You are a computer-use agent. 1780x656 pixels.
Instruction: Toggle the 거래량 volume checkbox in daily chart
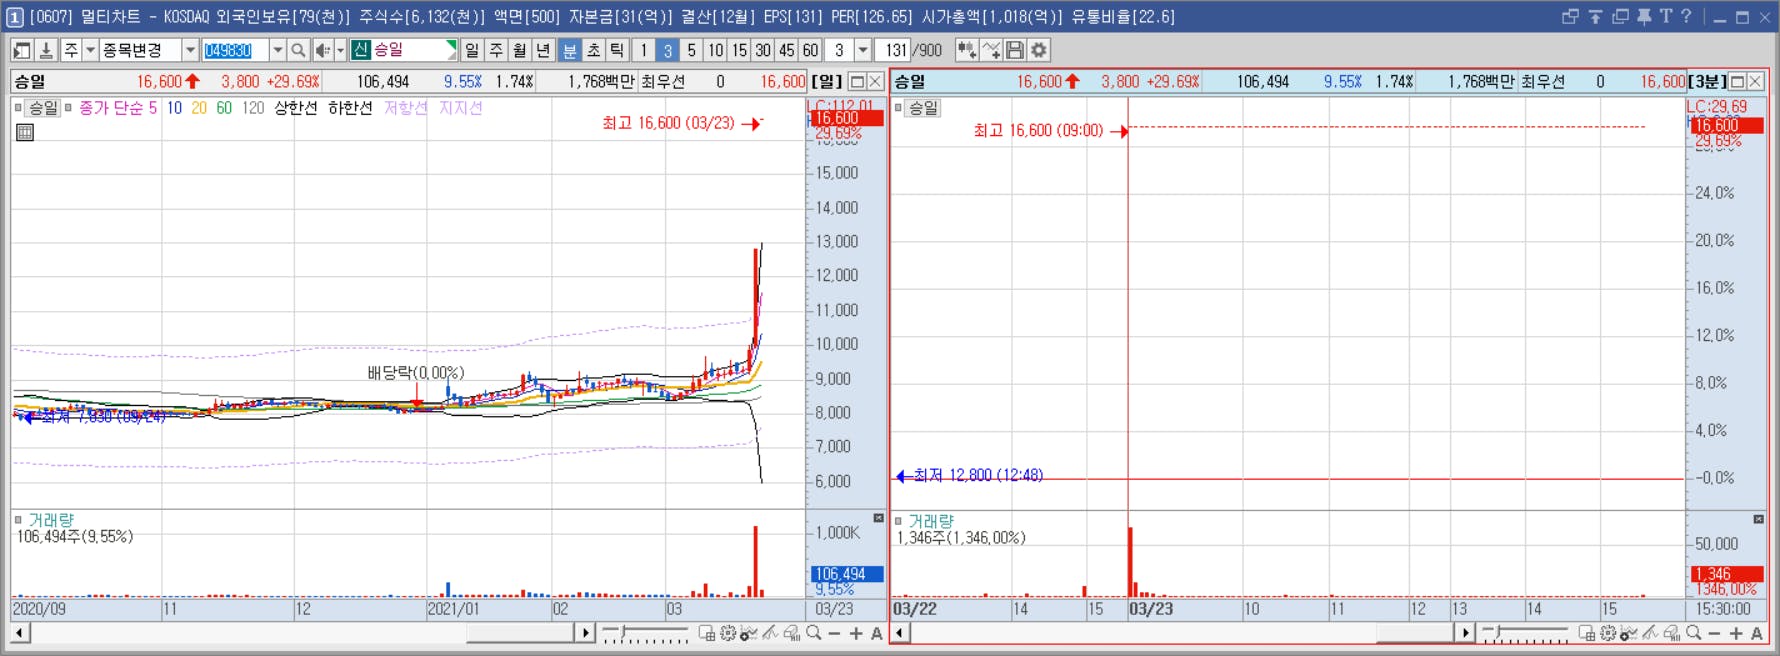click(x=18, y=520)
